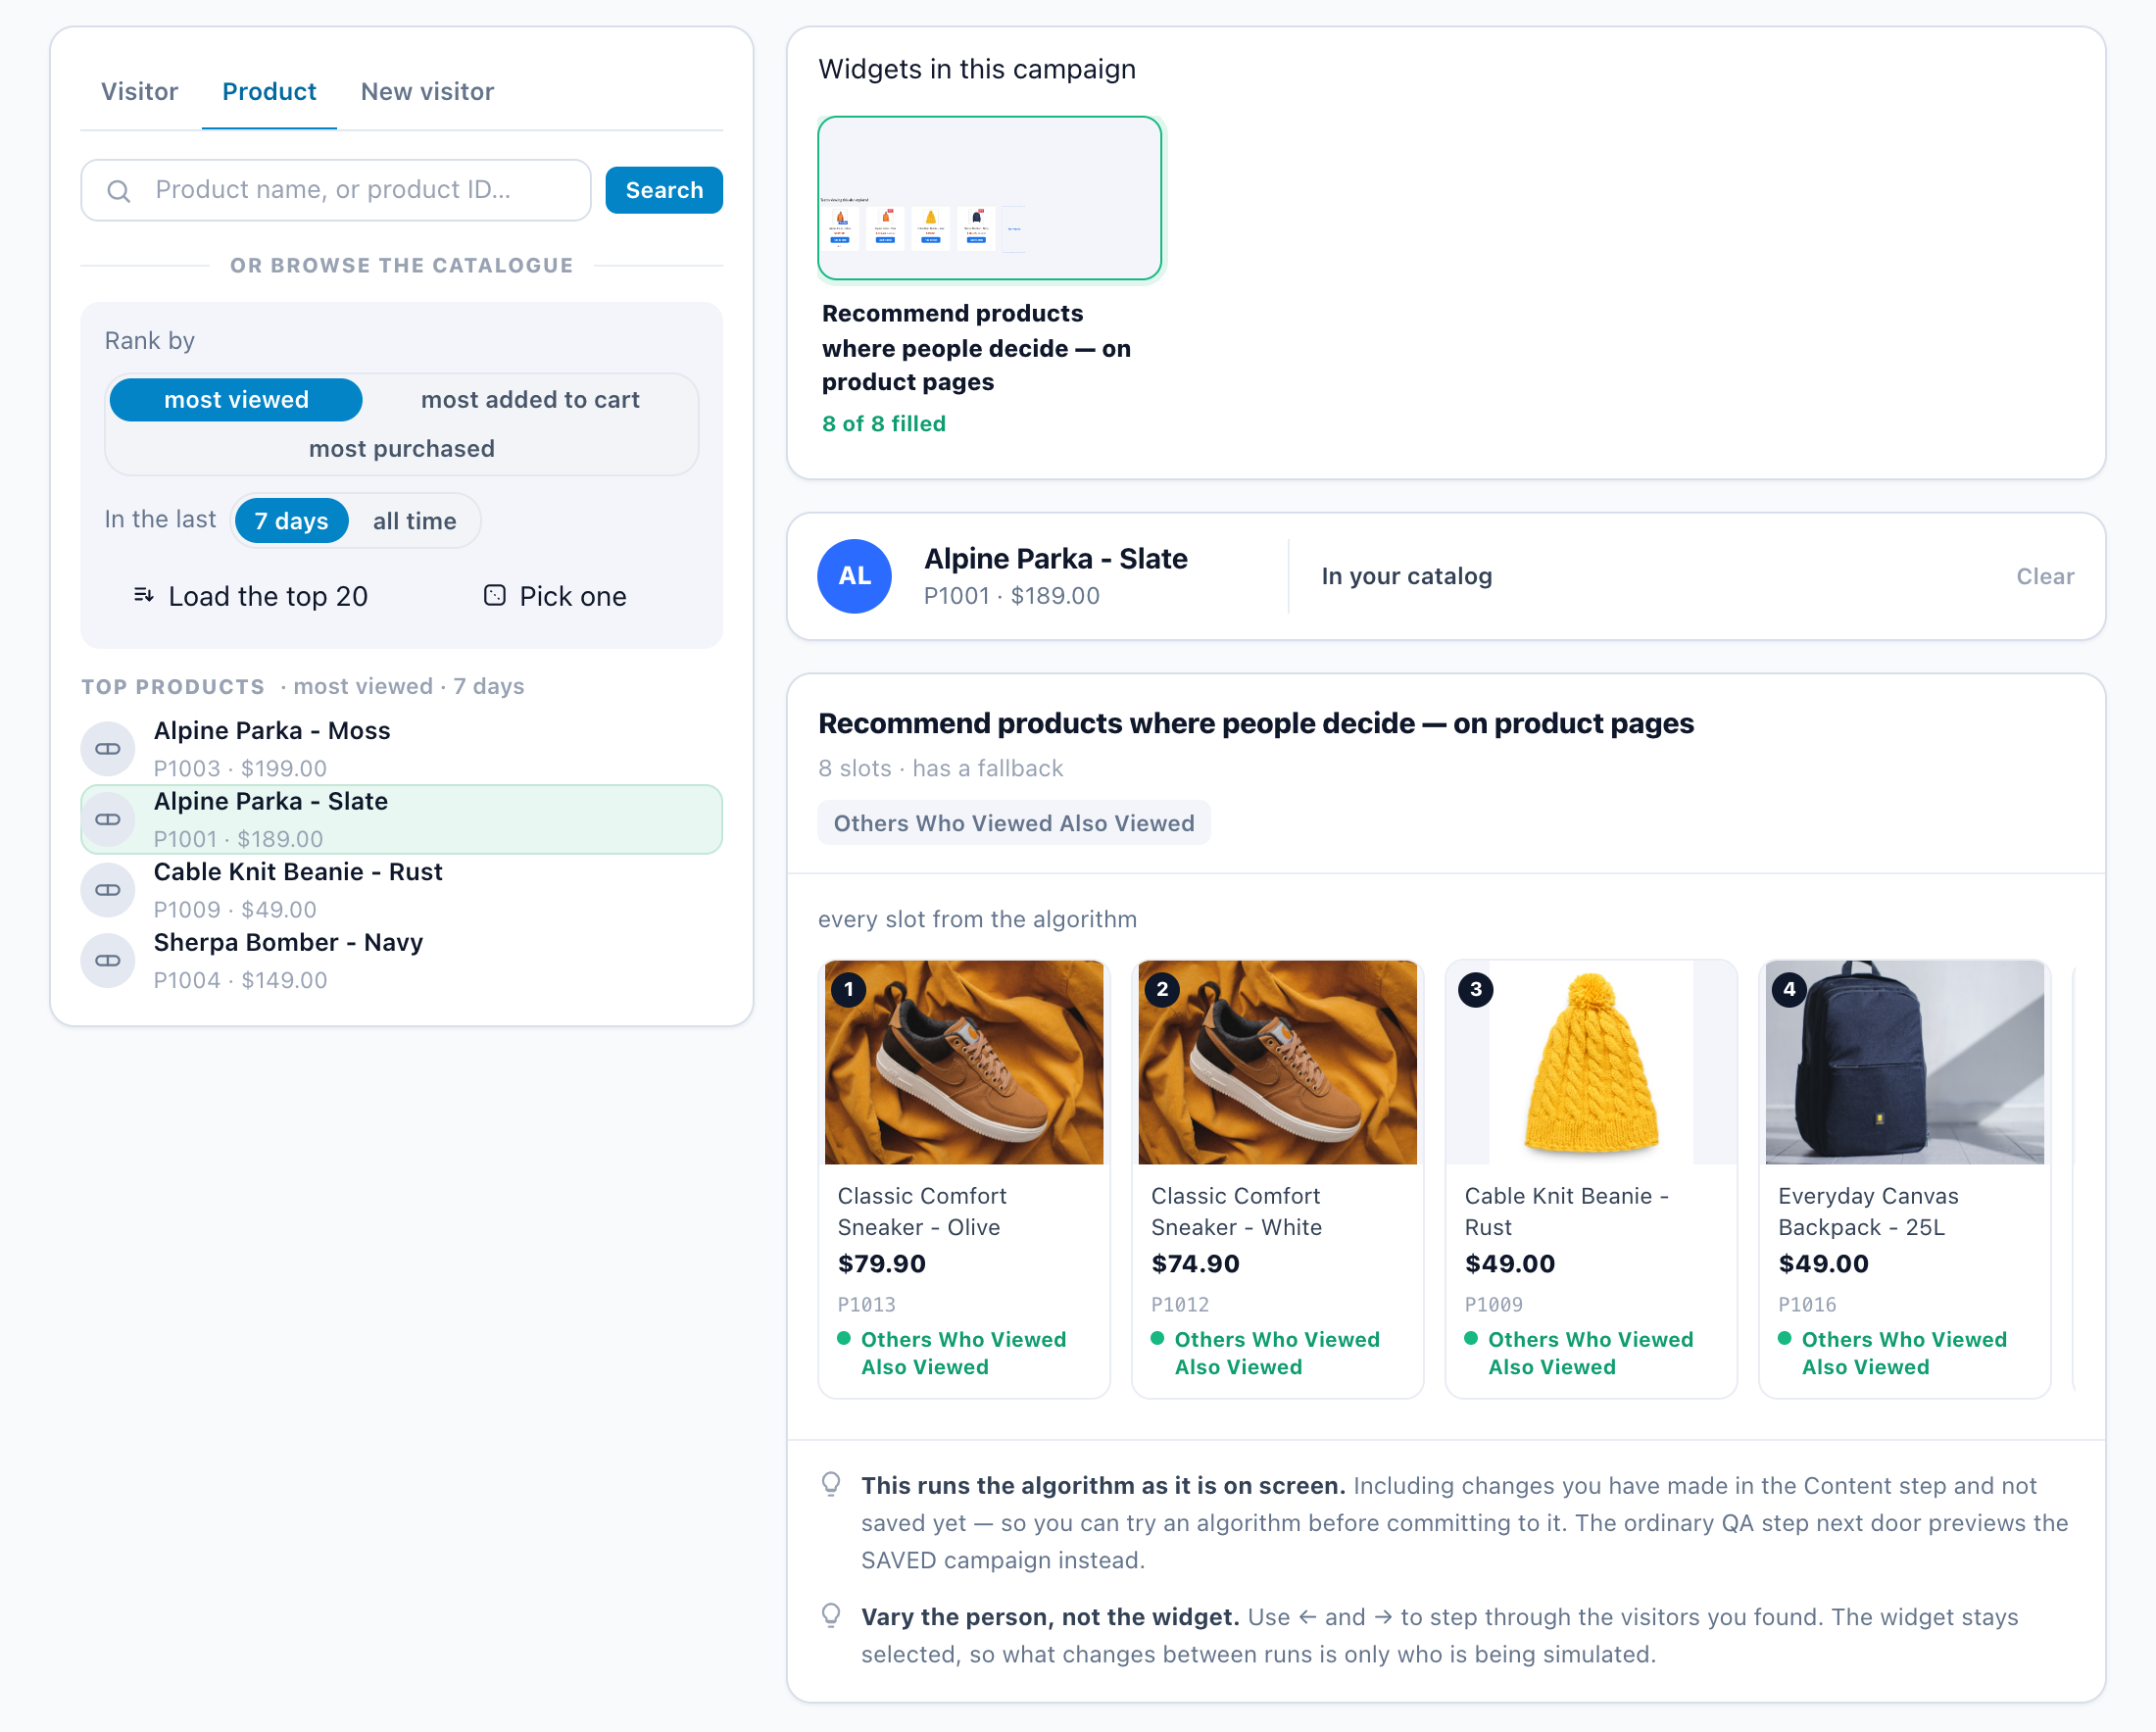Click the widget title under the thumbnail

click(977, 347)
